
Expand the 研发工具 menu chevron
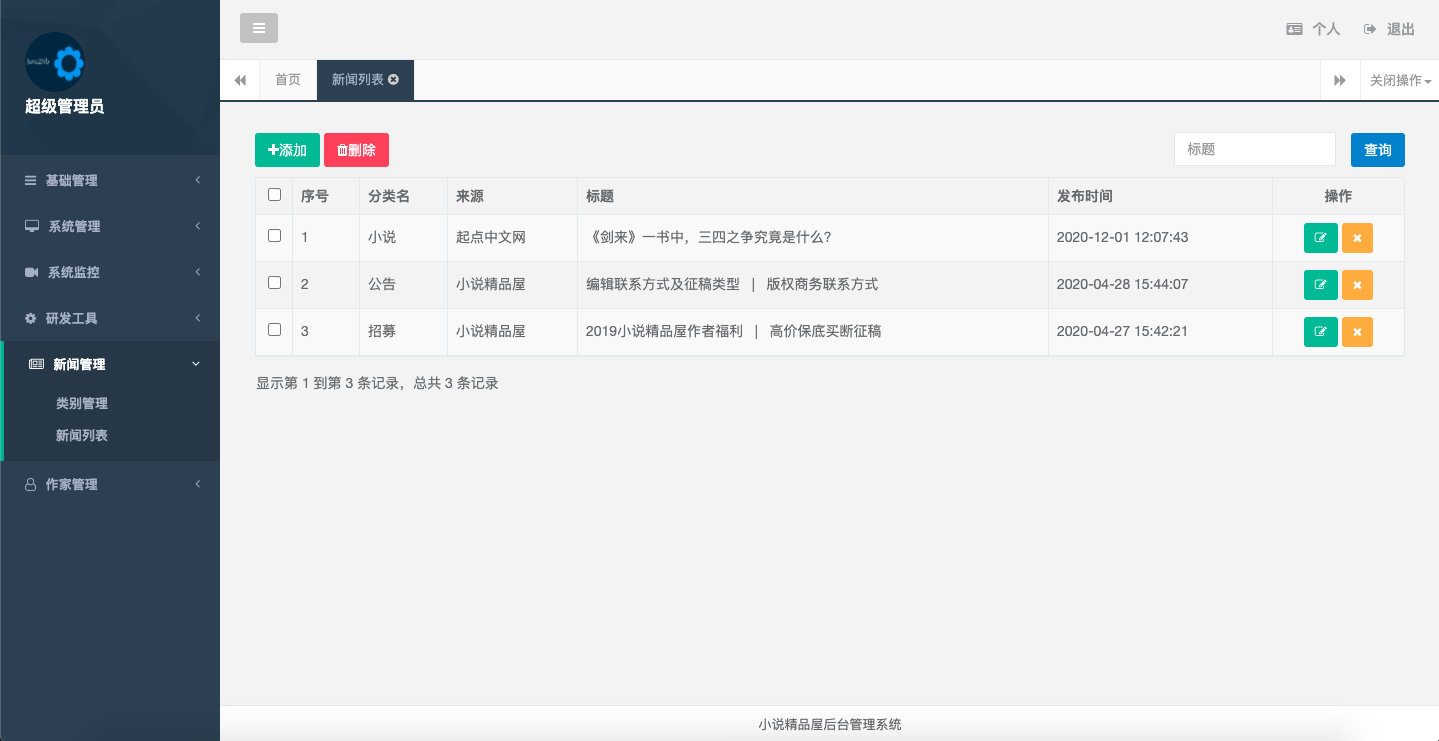197,318
